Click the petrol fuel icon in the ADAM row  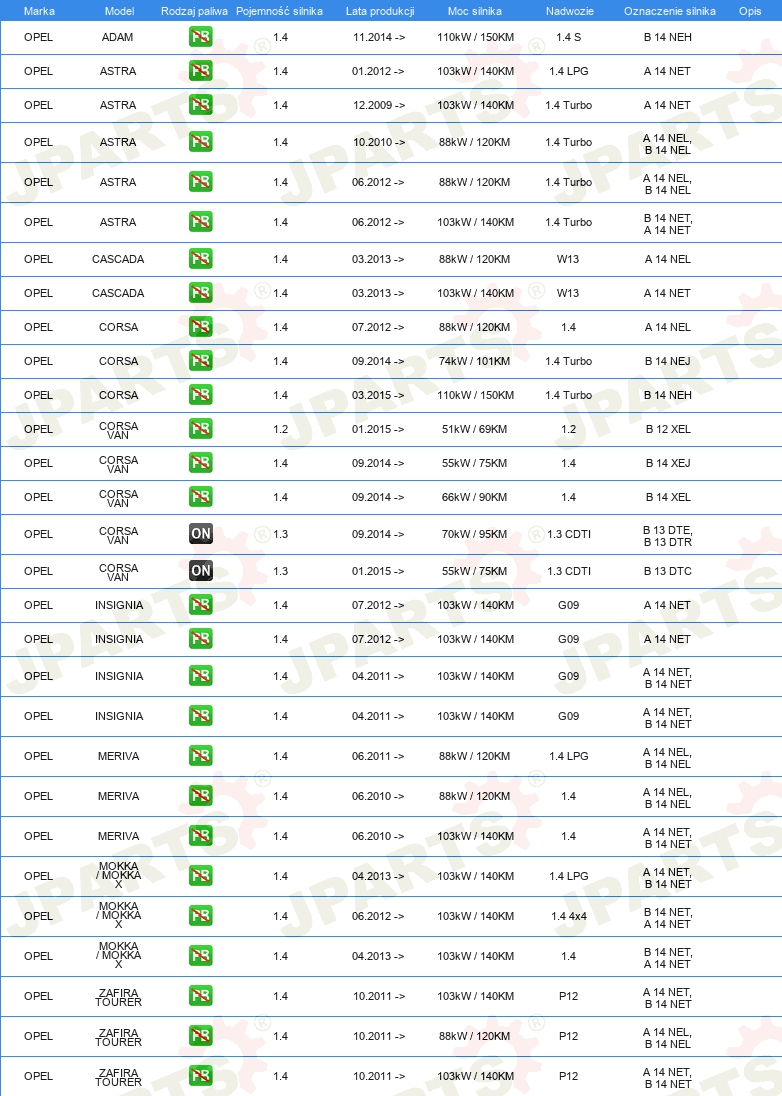[x=201, y=37]
